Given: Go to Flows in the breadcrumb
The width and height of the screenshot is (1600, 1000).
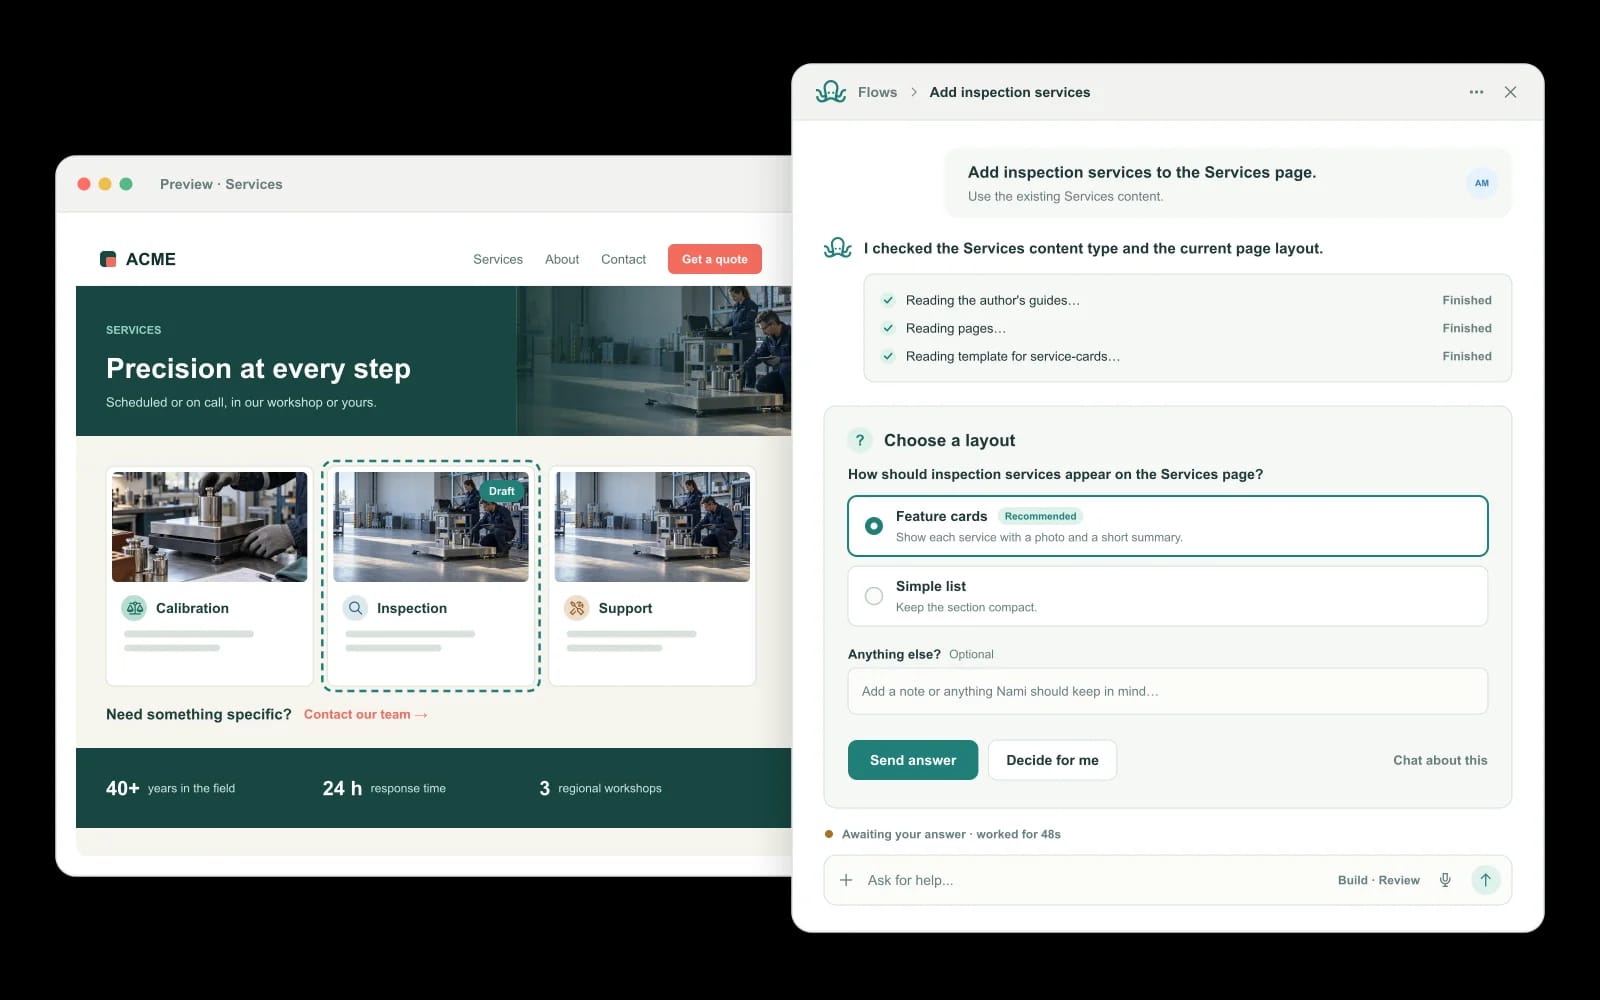Looking at the screenshot, I should point(877,92).
